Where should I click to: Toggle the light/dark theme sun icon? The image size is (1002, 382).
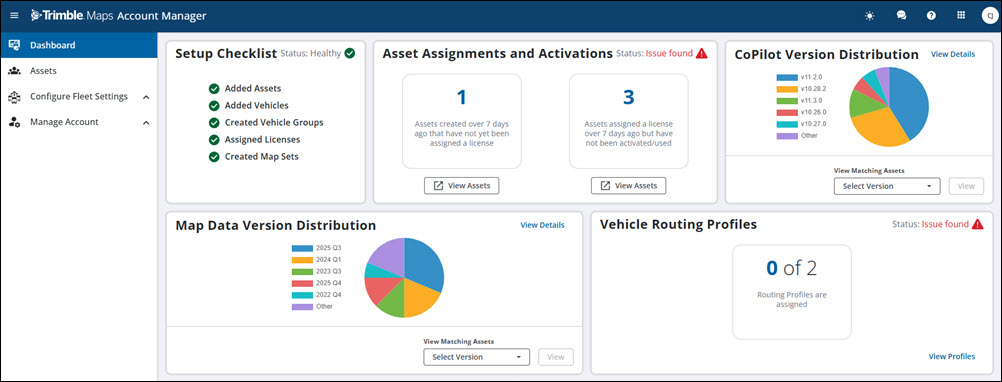869,16
